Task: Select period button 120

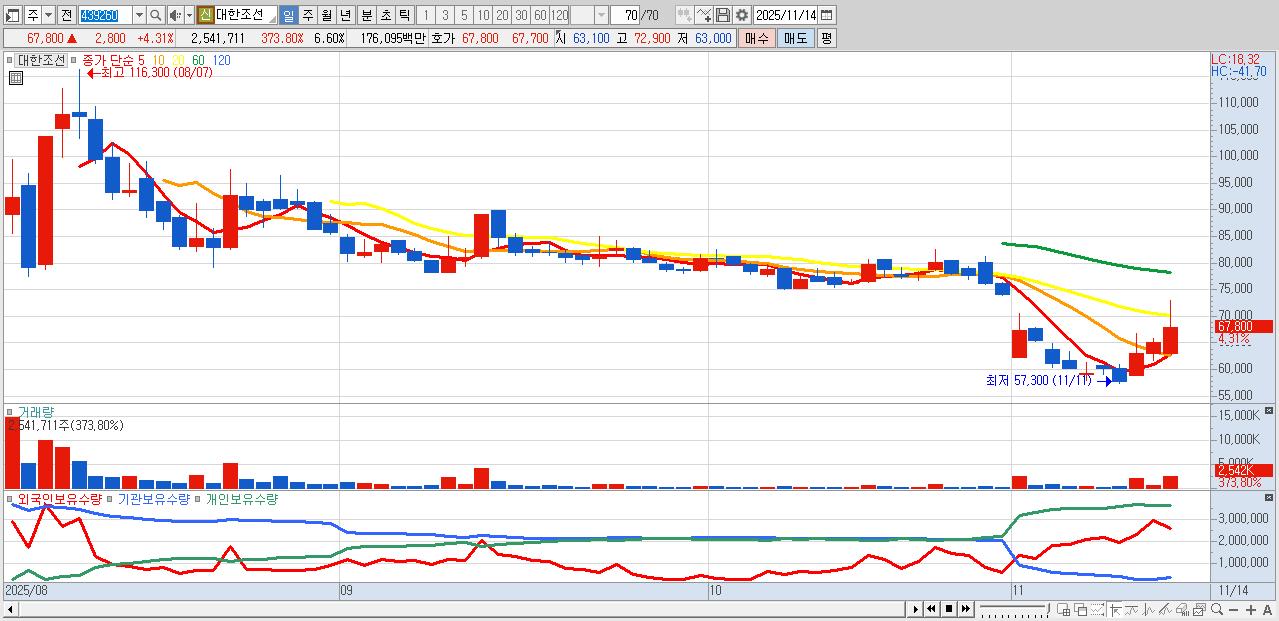Action: (560, 15)
